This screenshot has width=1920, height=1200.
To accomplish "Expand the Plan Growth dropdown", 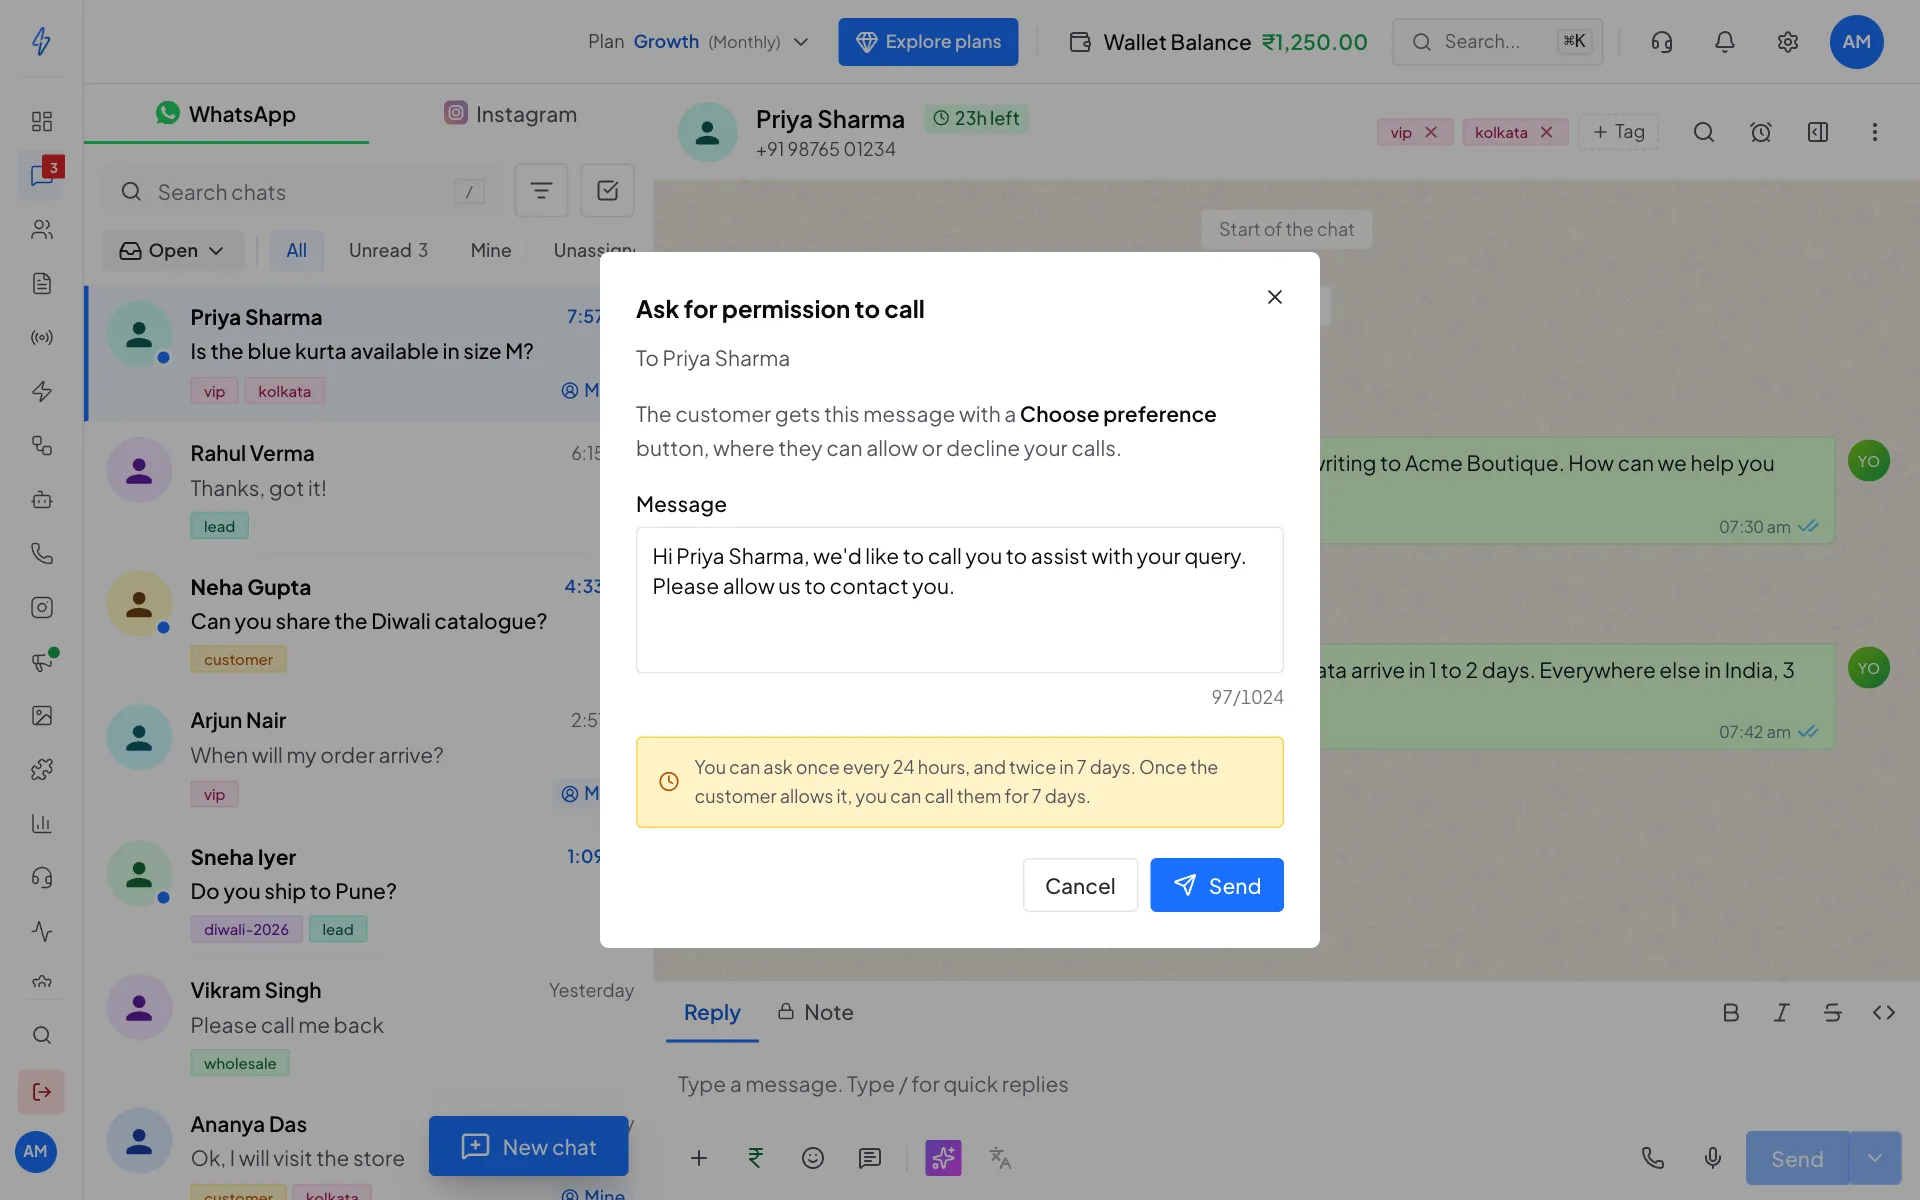I will coord(698,42).
